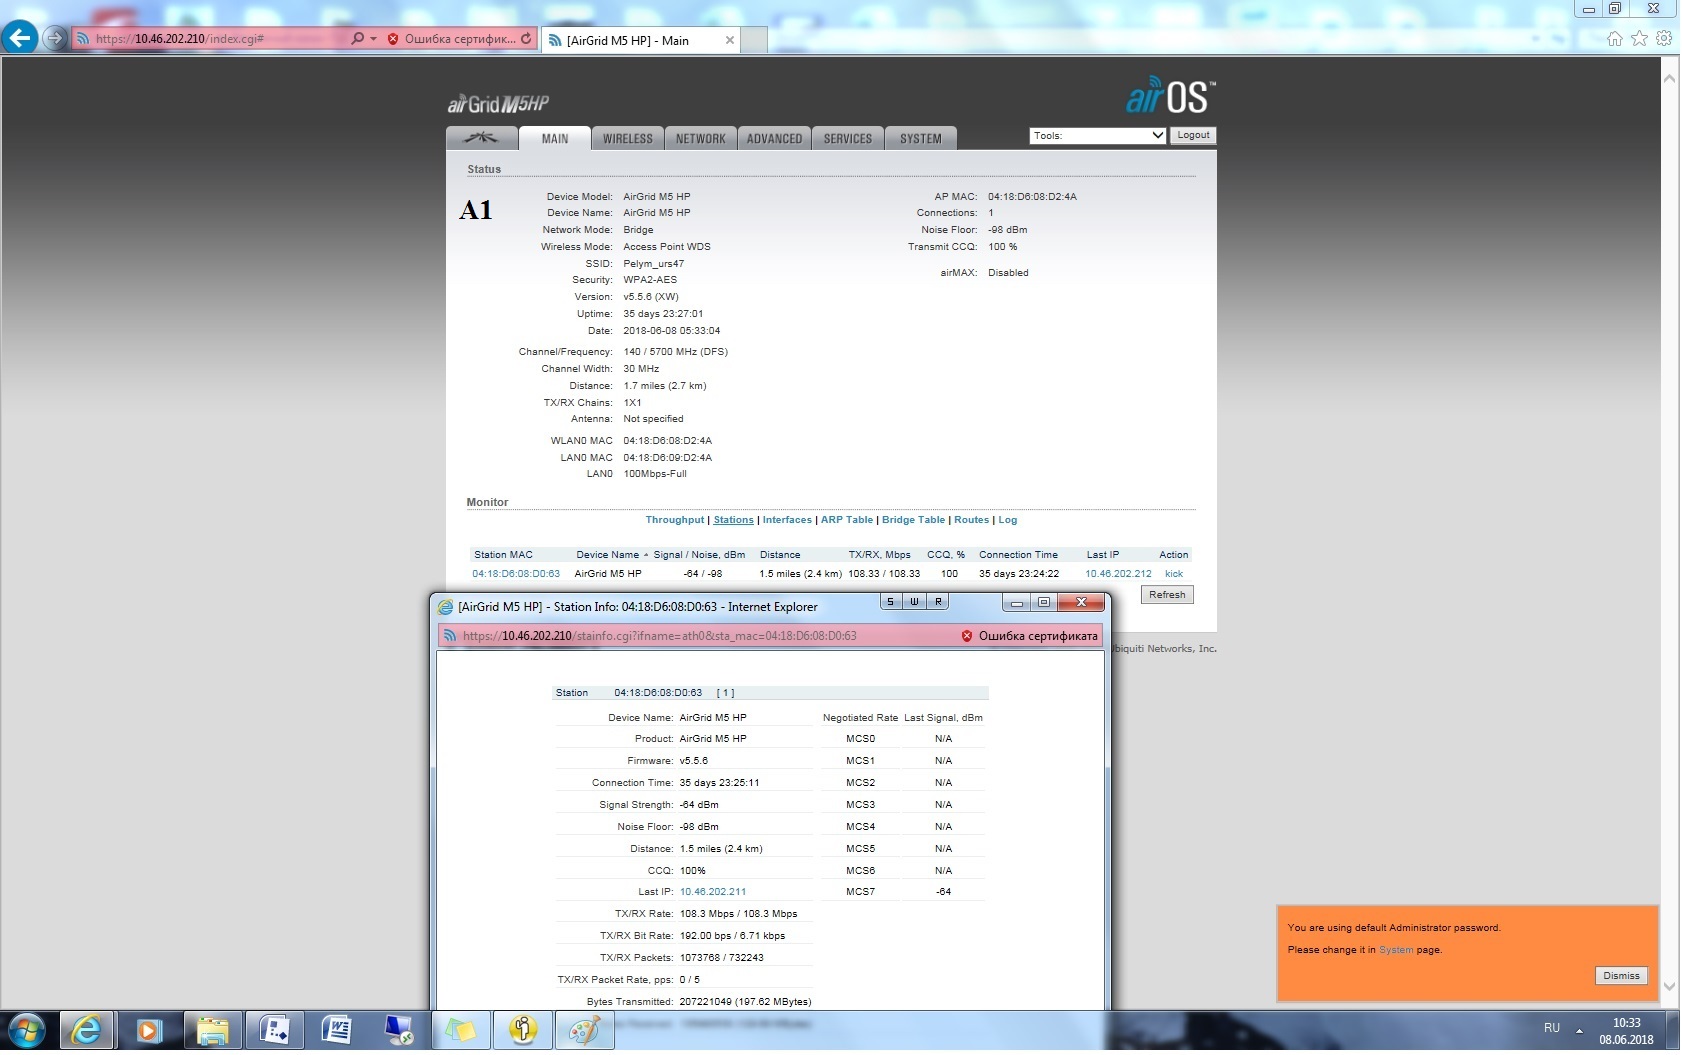Open the Log monitor link
Screen dimensions: 1682x1055
click(1008, 520)
